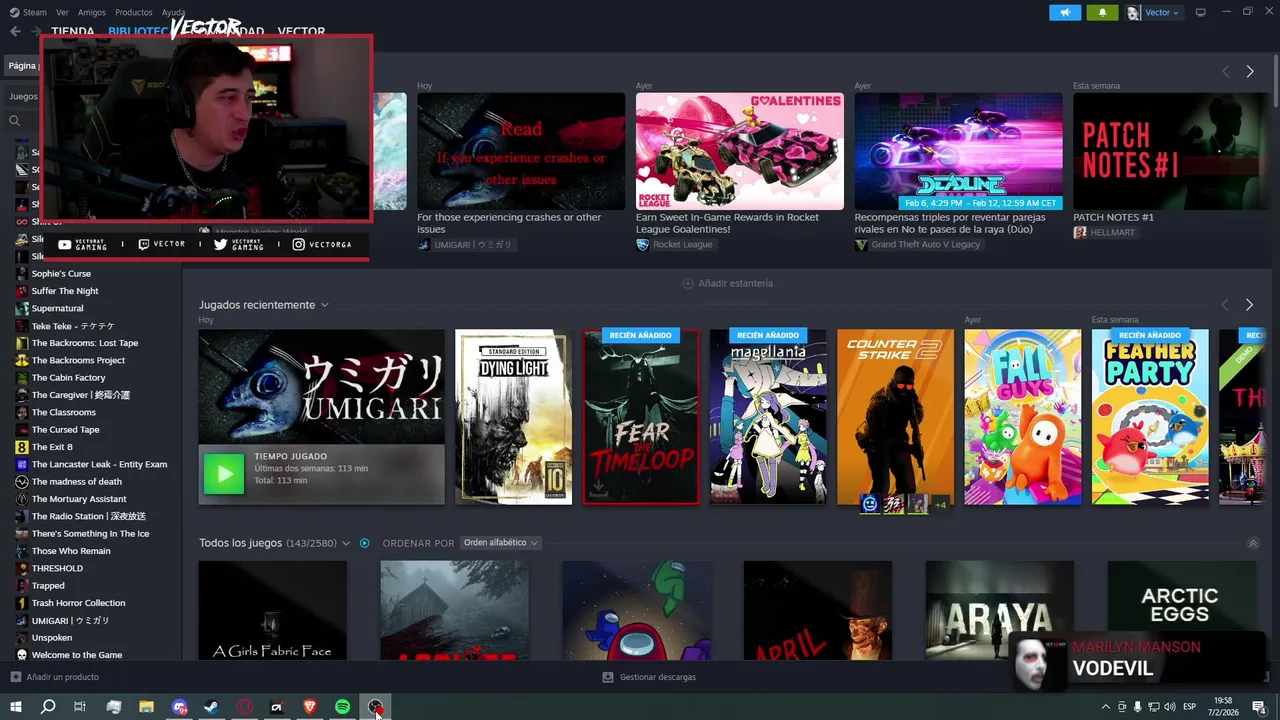Screen dimensions: 1280x720
Task: Expand the Jugados recientemente shelf dropdown
Action: point(324,305)
